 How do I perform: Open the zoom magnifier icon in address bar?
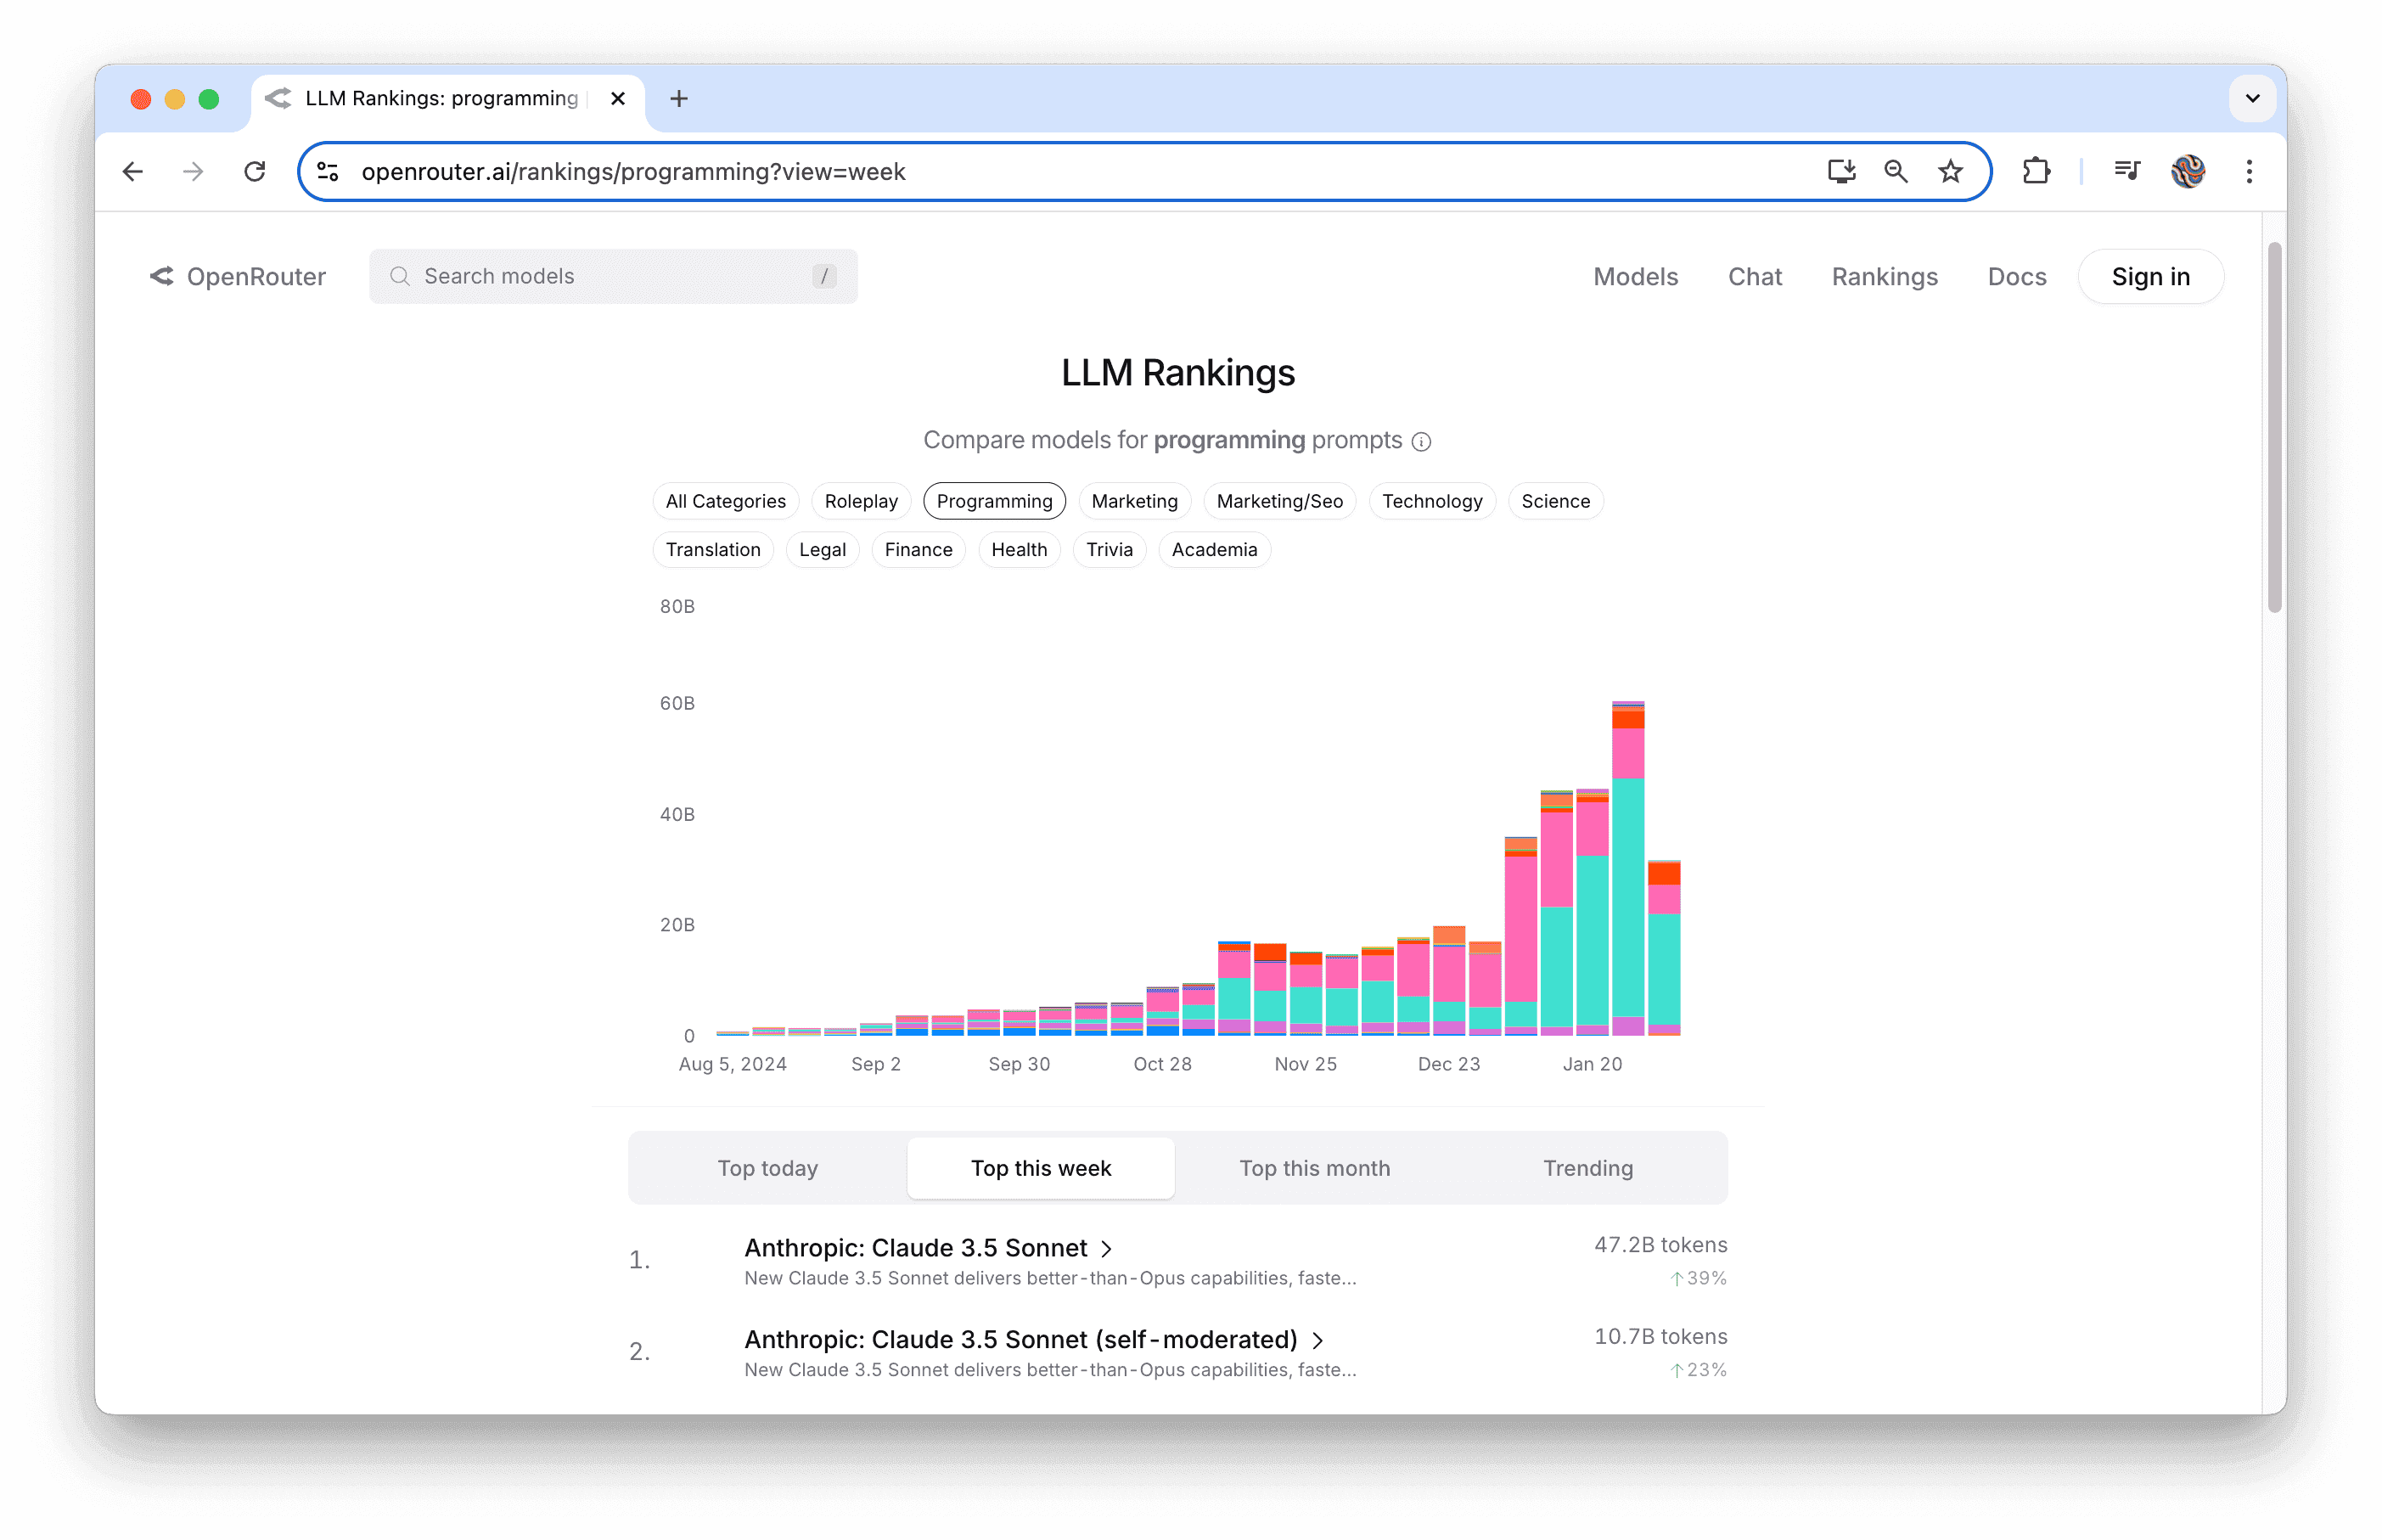pos(1895,172)
